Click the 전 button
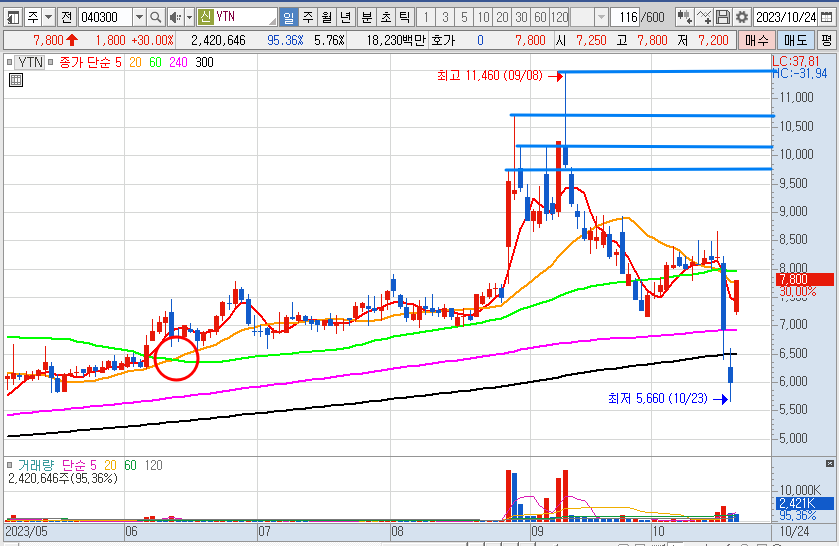This screenshot has height=546, width=839. pos(66,18)
